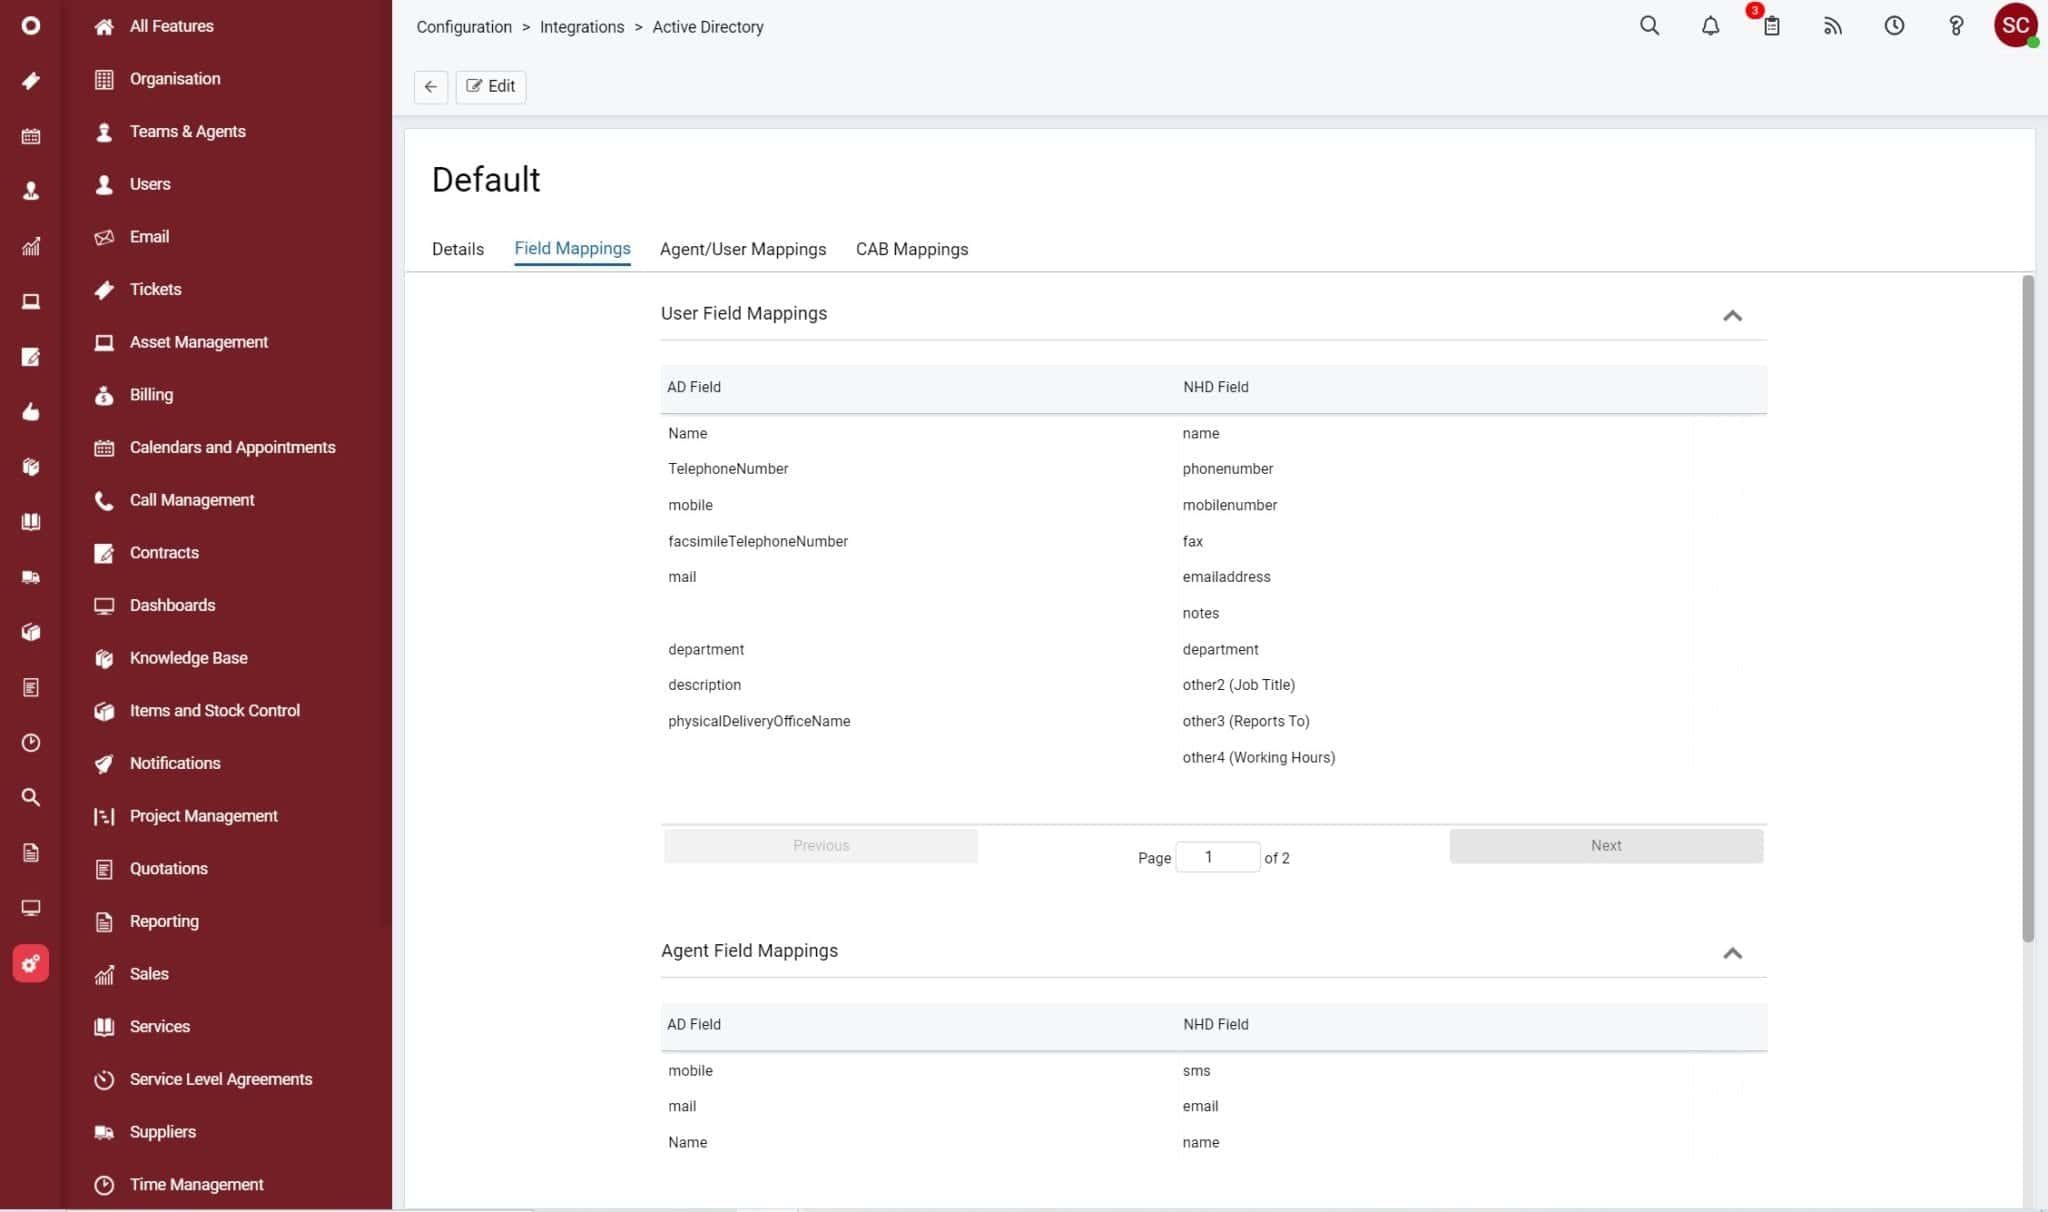Viewport: 2048px width, 1212px height.
Task: Click Active Directory in the breadcrumb
Action: (x=708, y=27)
